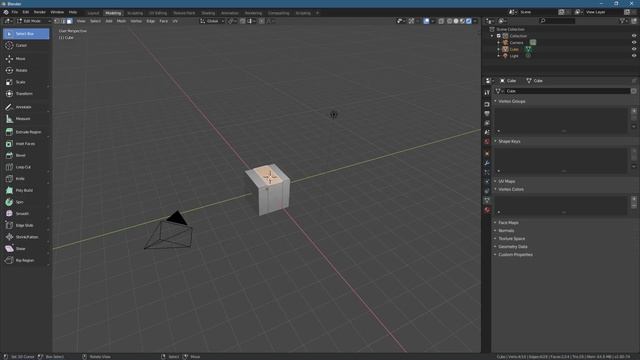Toggle visibility of the Collection row
The image size is (640, 360).
634,36
